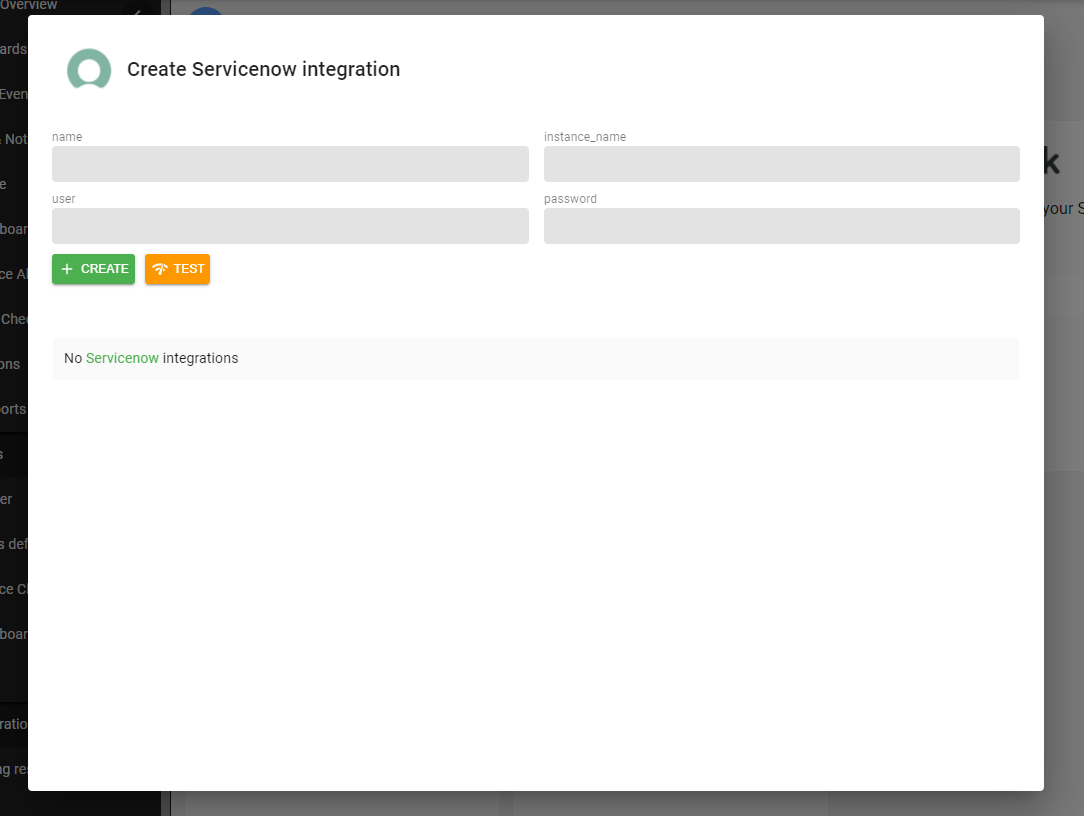This screenshot has width=1084, height=816.
Task: Focus the name input field
Action: tap(290, 164)
